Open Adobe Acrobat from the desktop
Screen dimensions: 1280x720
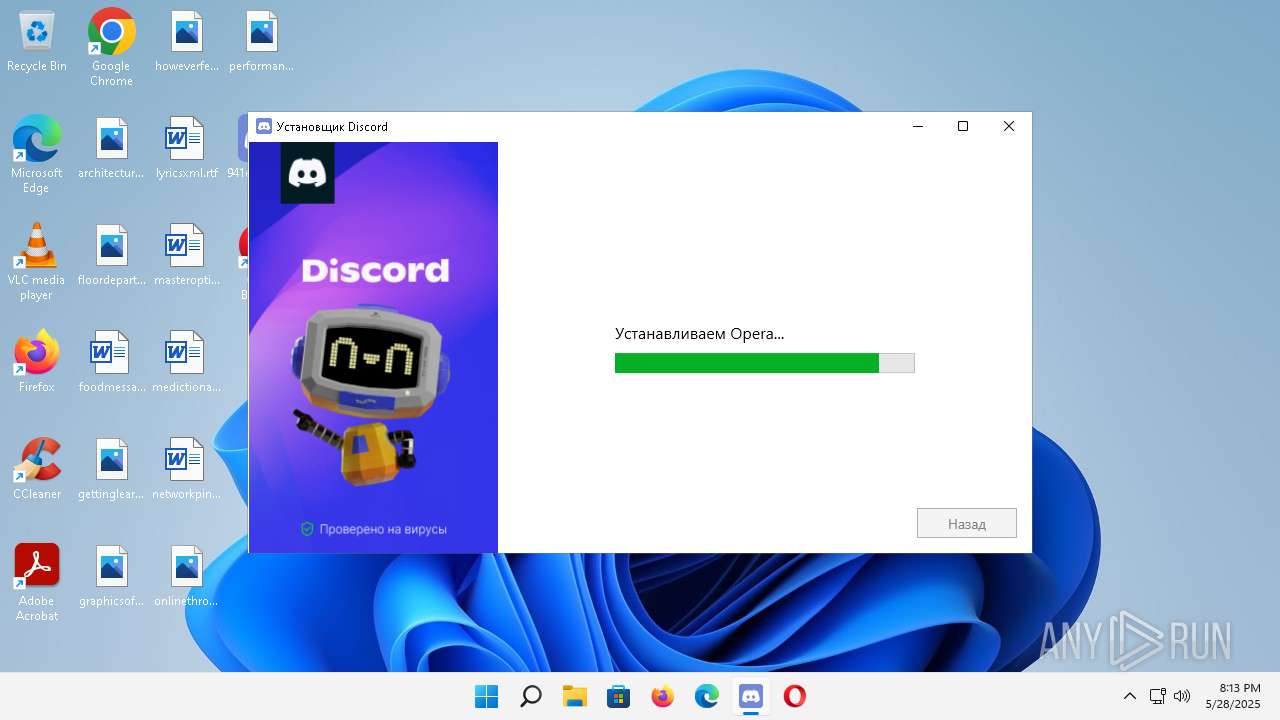click(x=37, y=583)
